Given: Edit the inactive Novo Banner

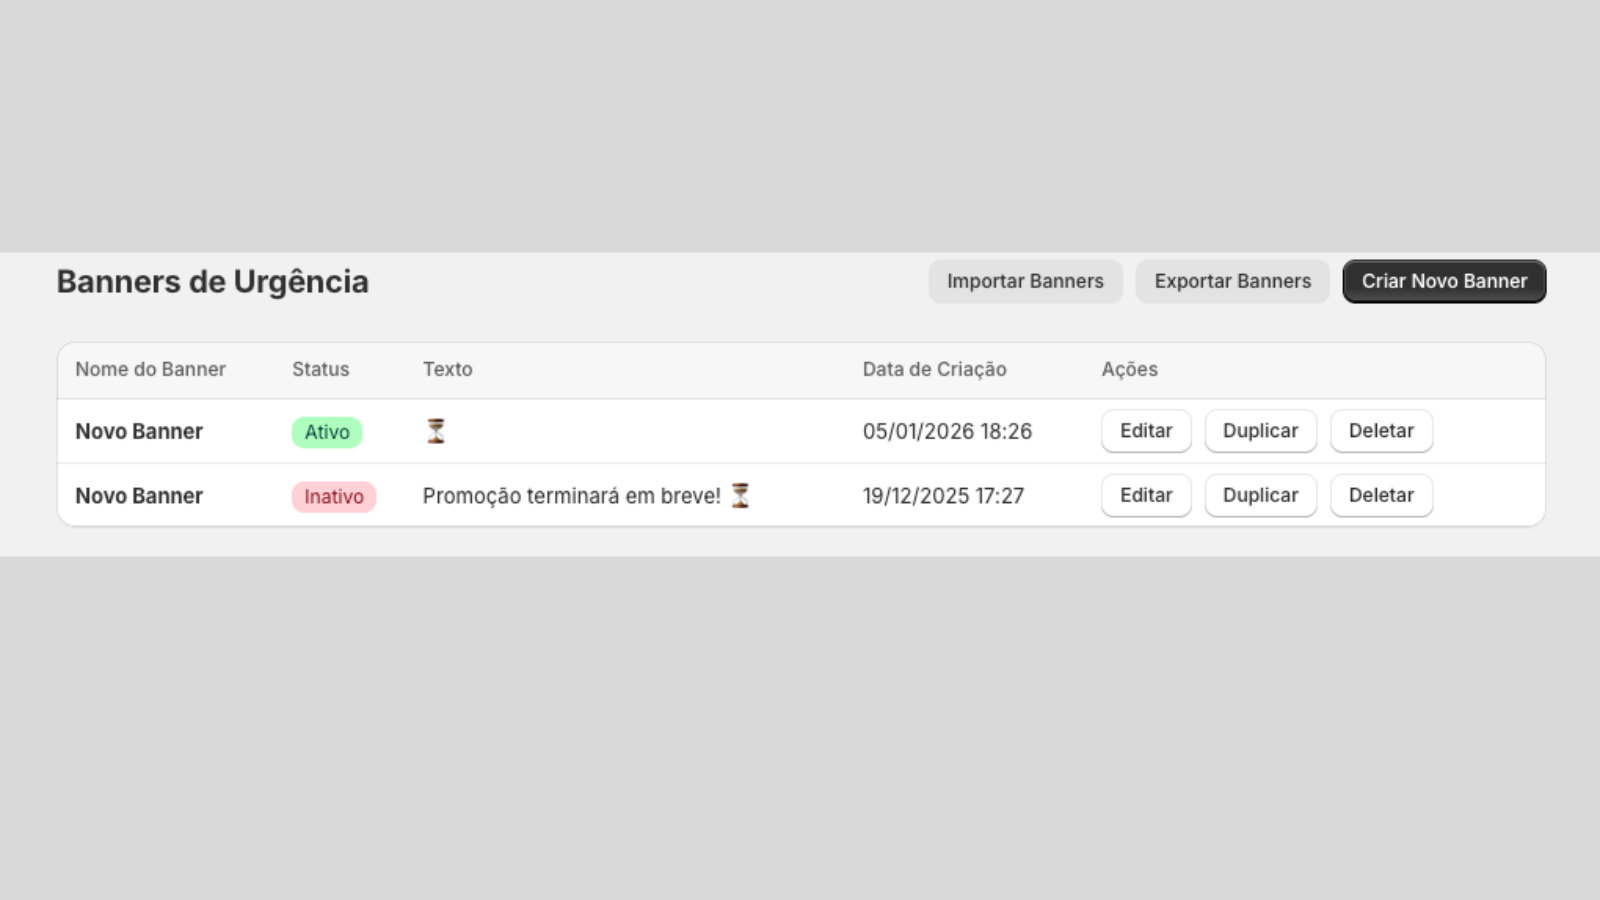Looking at the screenshot, I should [x=1146, y=495].
